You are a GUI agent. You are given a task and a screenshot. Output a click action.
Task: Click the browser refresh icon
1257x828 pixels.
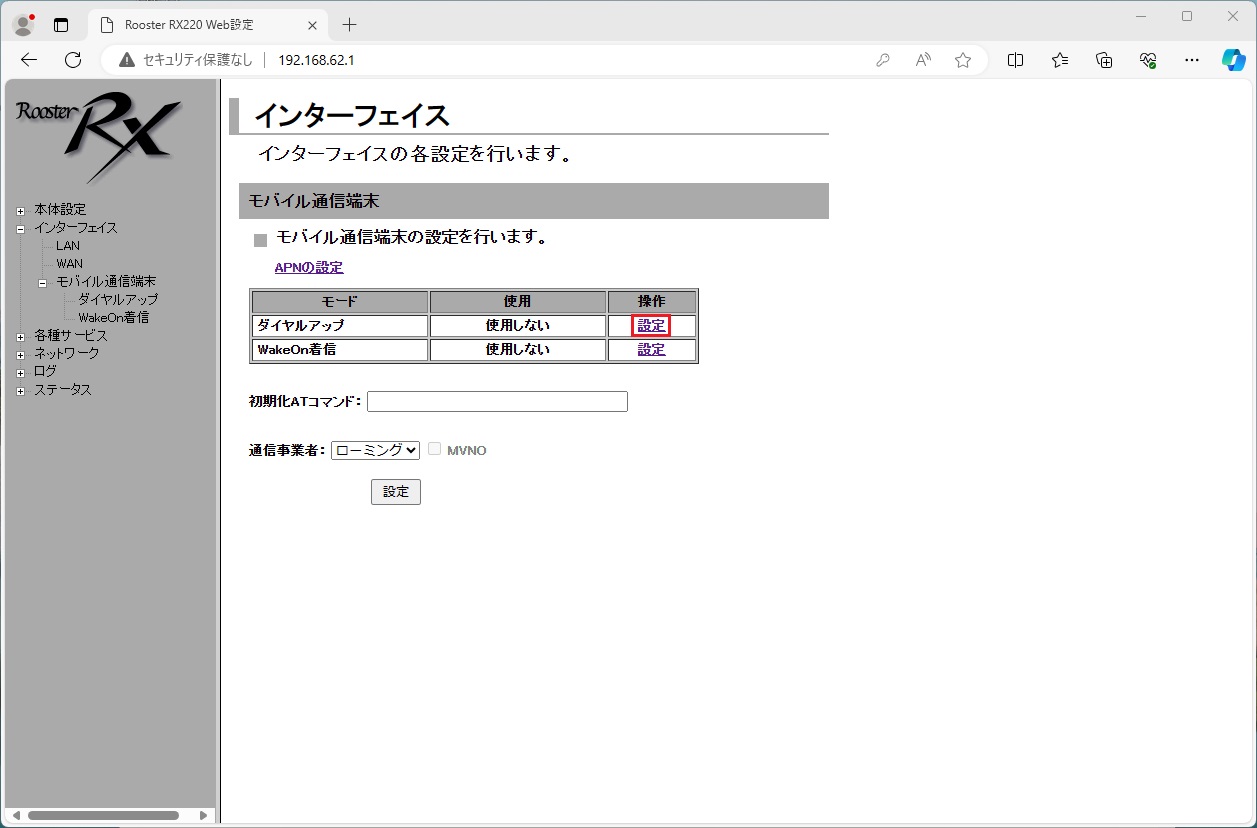pos(73,60)
